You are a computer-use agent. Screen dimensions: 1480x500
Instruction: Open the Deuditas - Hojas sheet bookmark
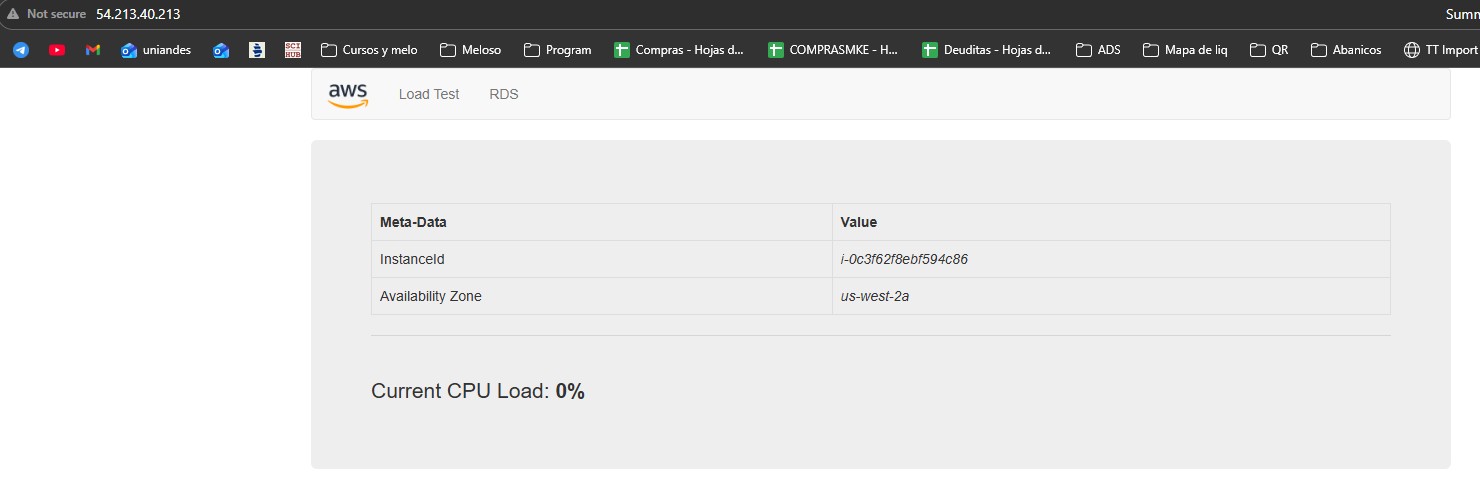(x=987, y=49)
